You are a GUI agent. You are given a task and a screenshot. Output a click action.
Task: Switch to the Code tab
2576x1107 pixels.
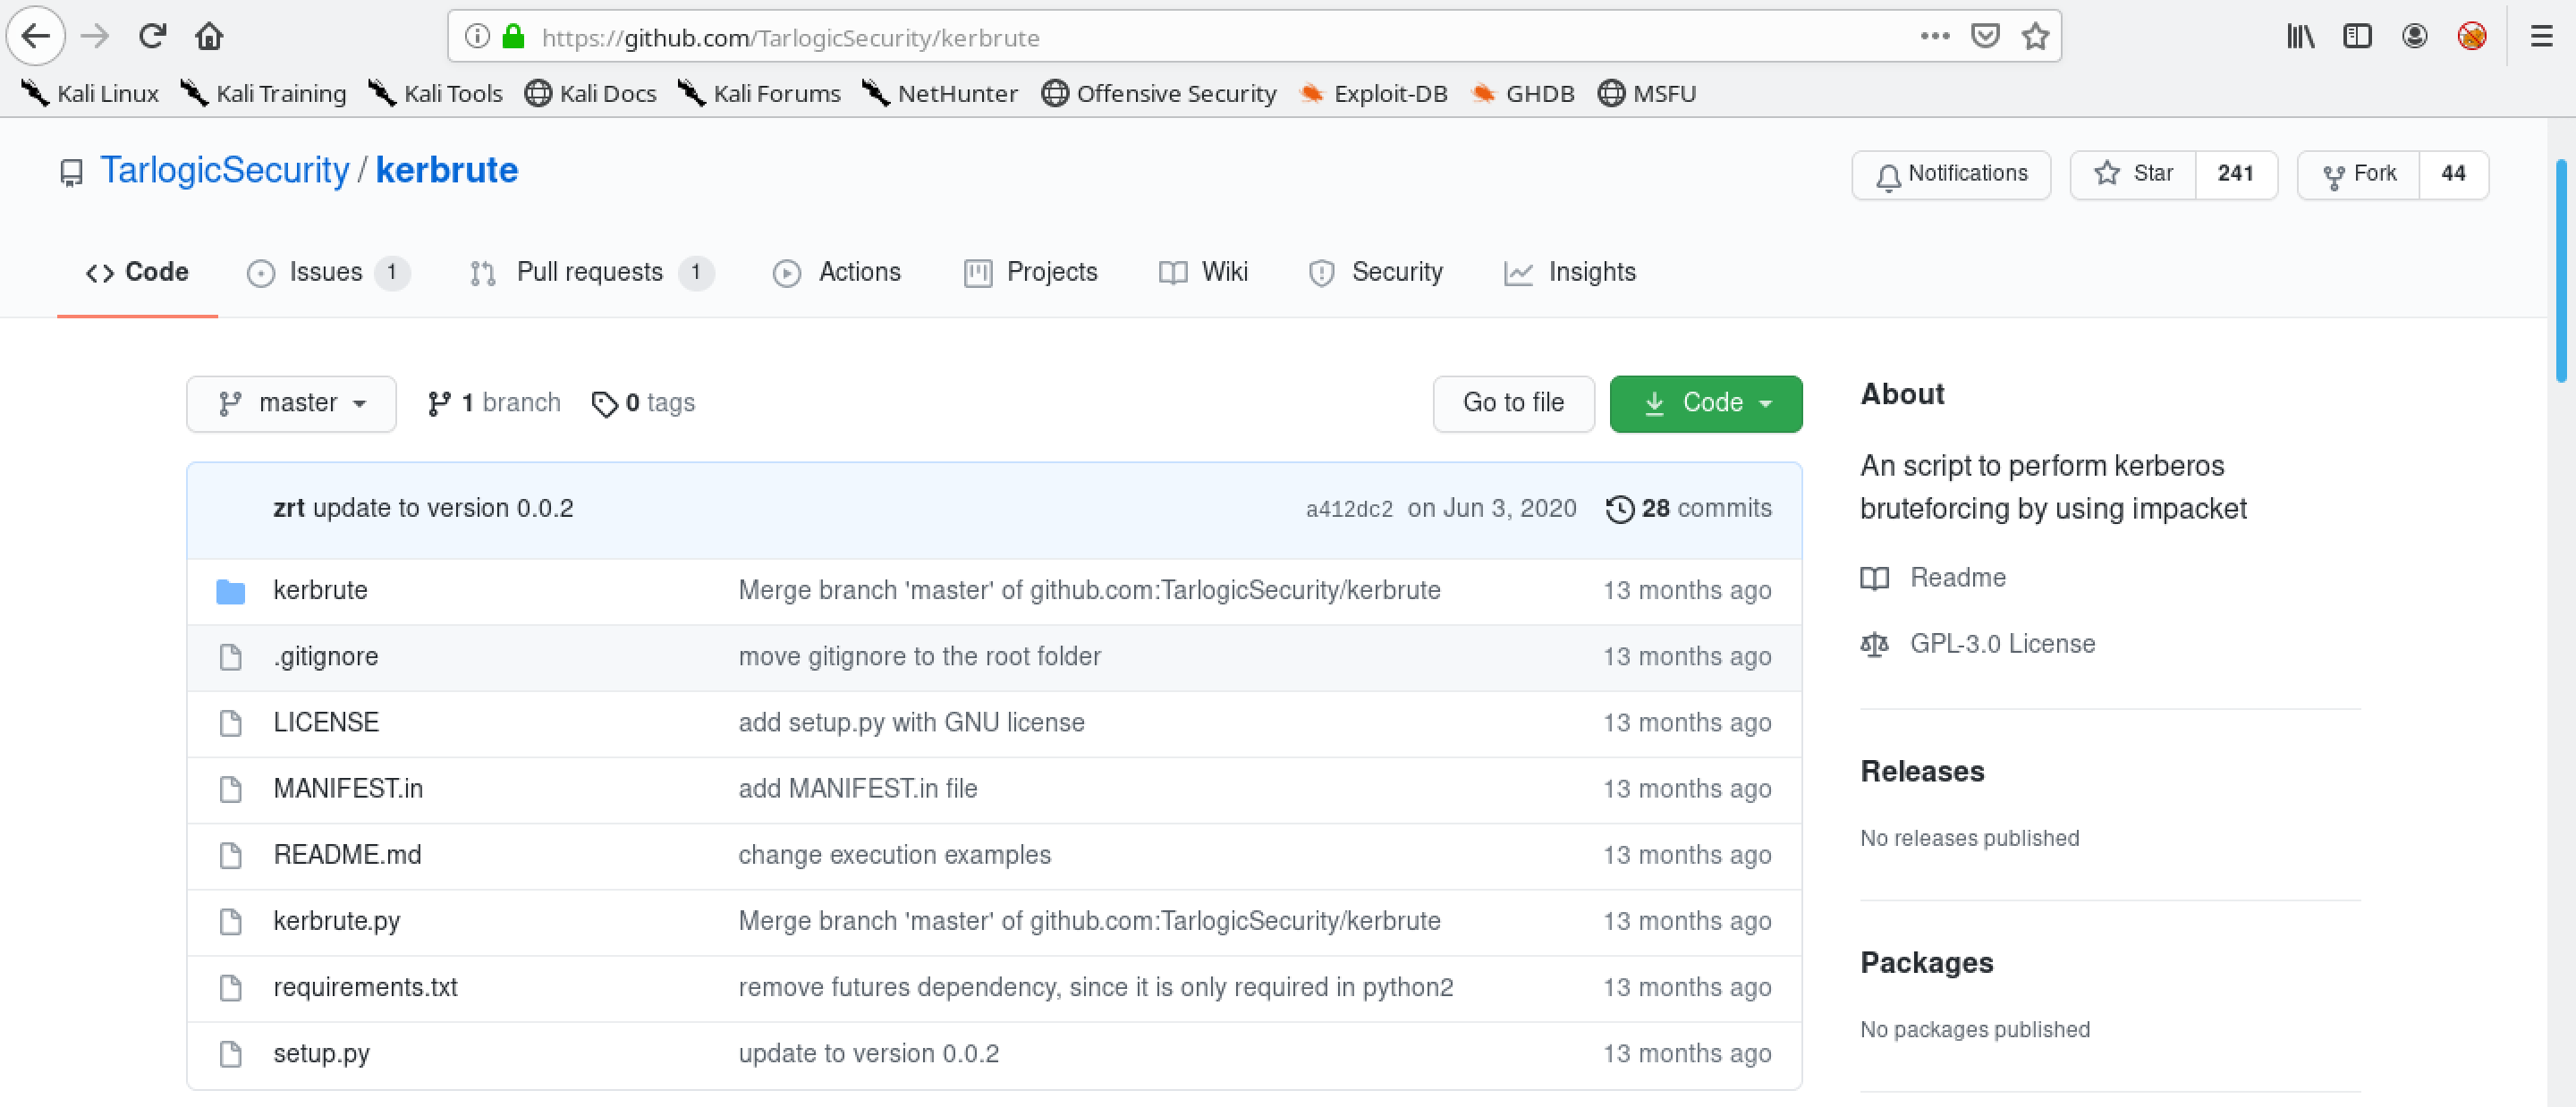click(x=137, y=272)
